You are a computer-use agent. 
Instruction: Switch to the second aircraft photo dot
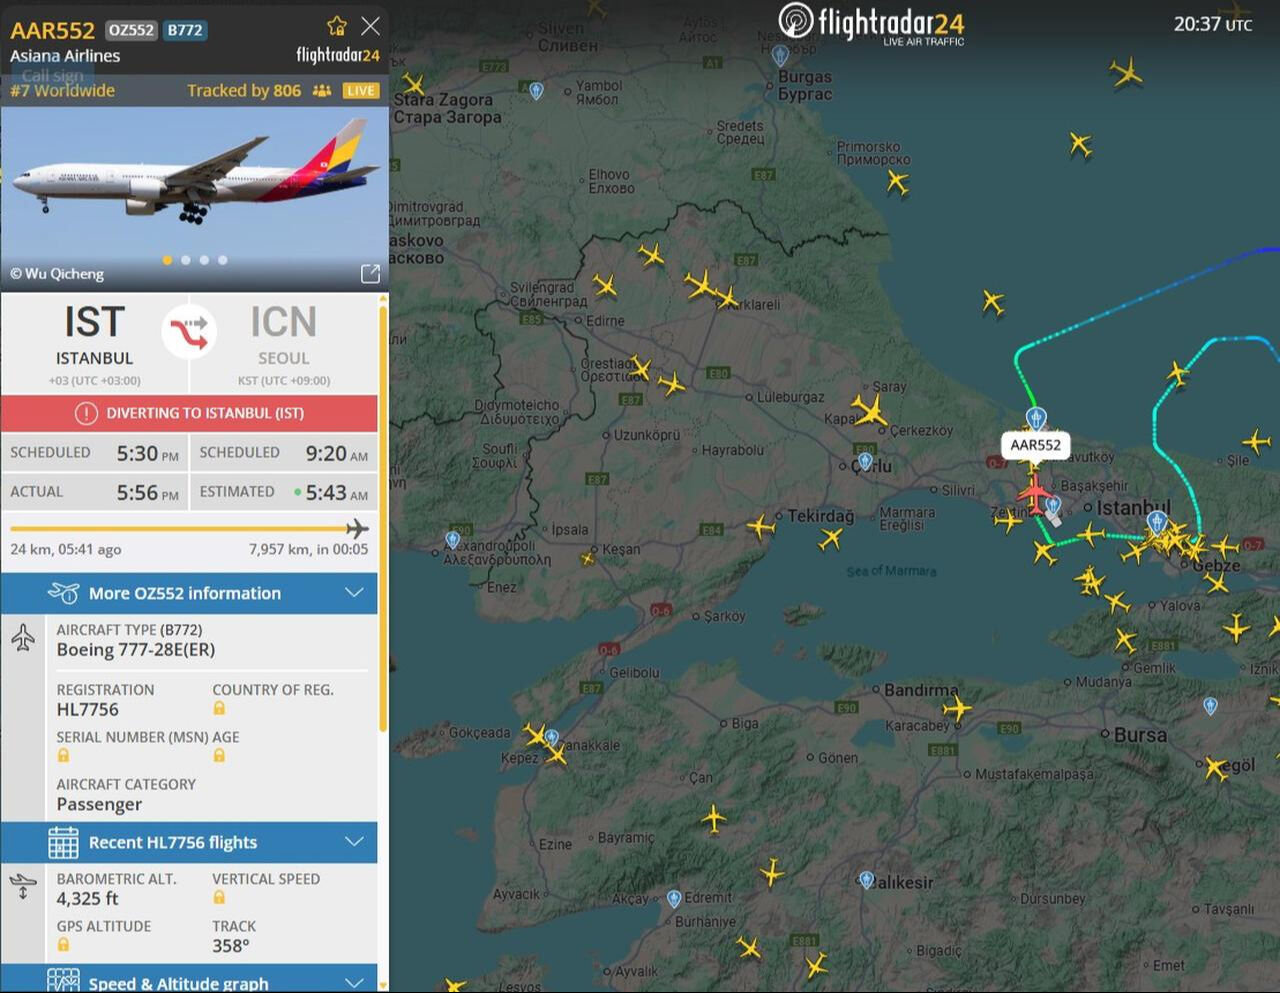pyautogui.click(x=186, y=260)
